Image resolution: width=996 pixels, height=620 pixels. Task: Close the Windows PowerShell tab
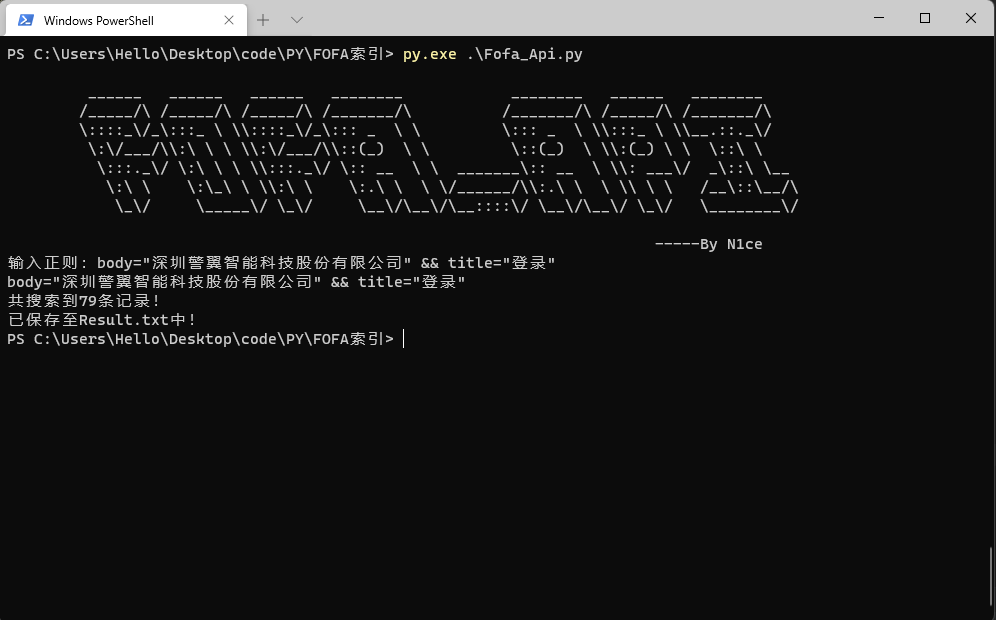click(x=229, y=20)
